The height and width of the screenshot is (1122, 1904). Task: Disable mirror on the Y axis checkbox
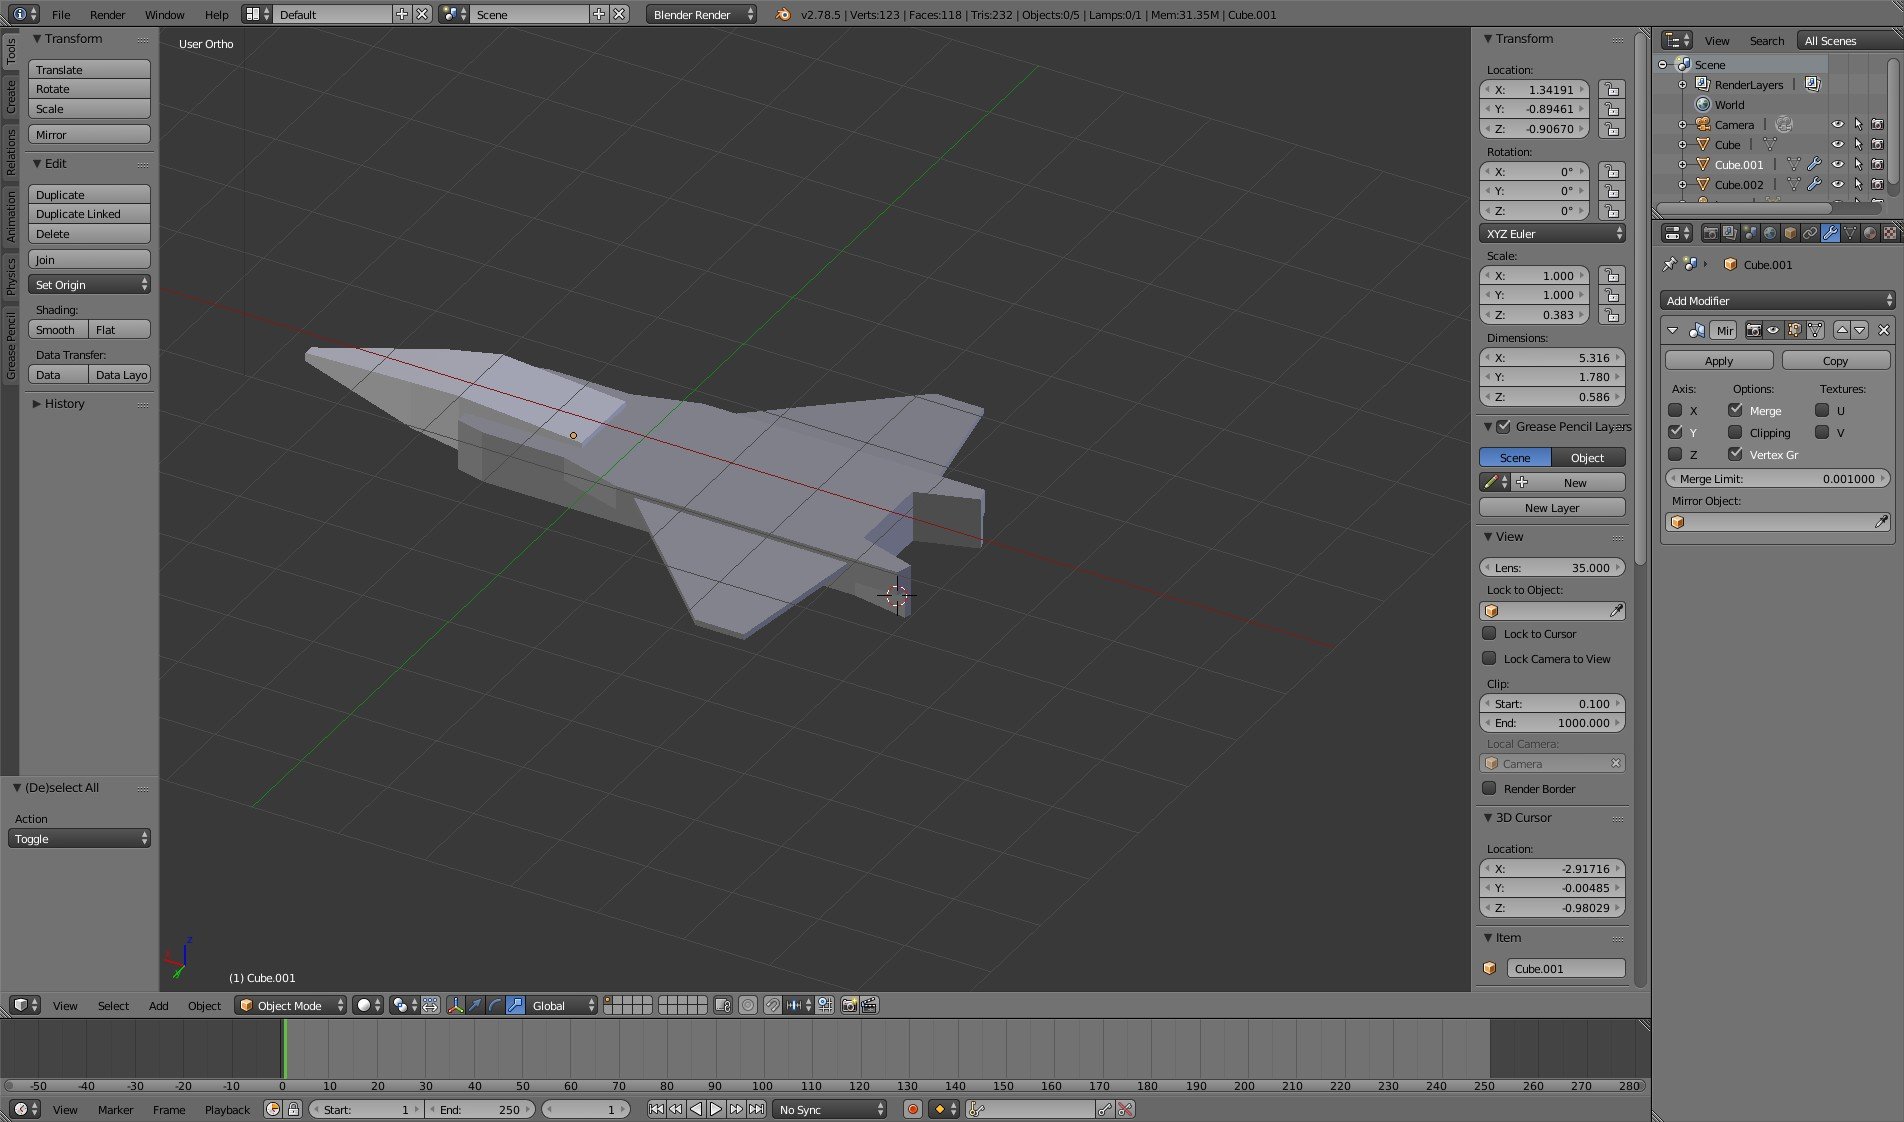point(1675,432)
